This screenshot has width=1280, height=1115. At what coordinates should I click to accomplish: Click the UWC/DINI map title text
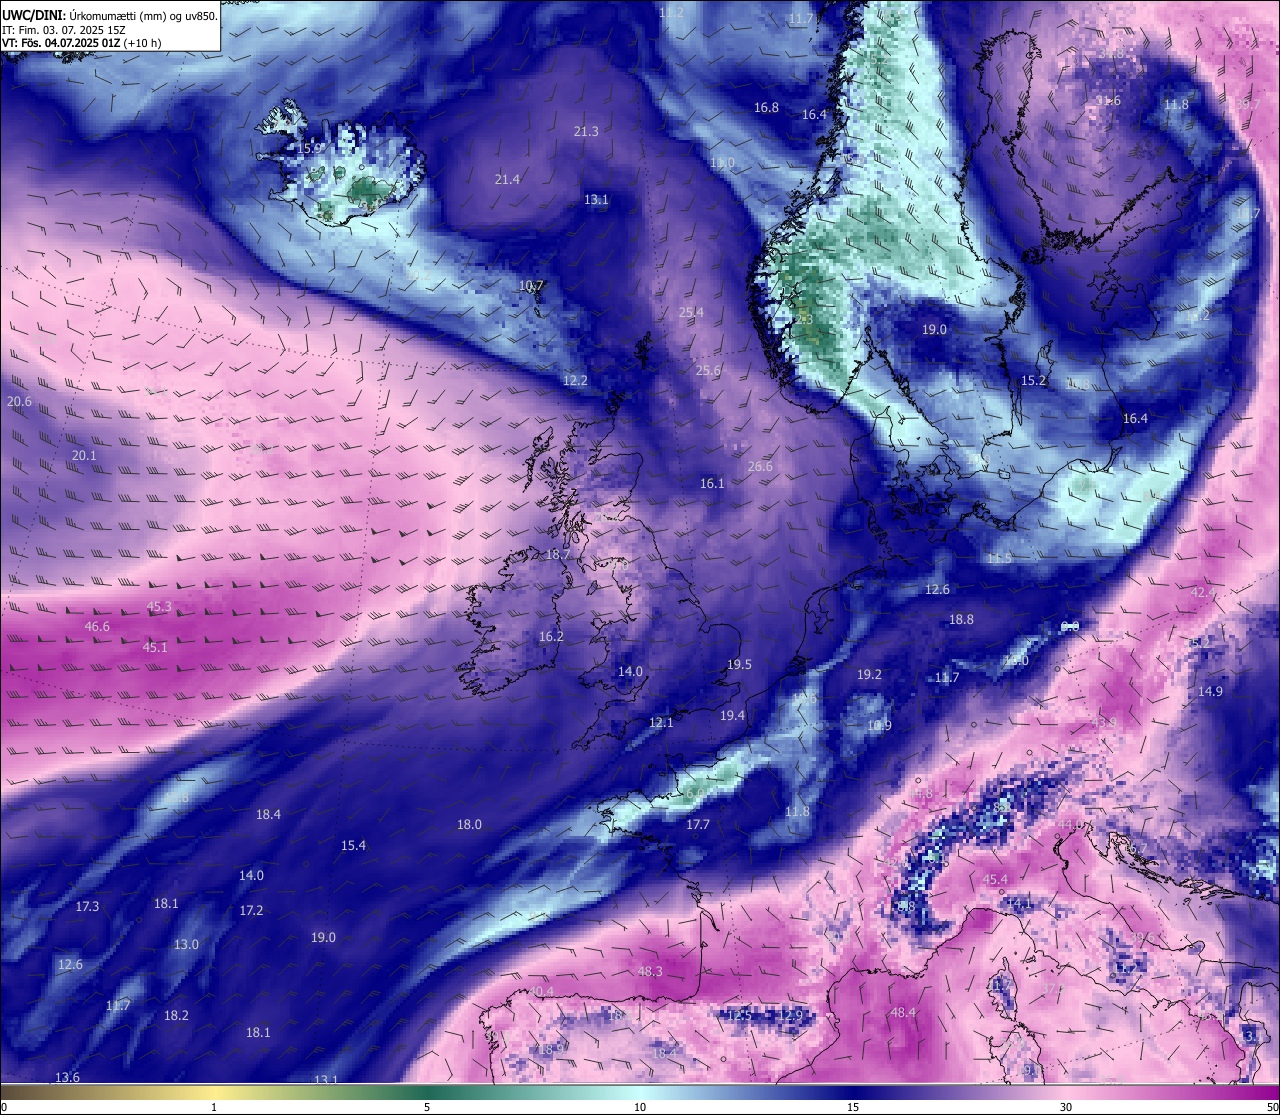pos(110,15)
